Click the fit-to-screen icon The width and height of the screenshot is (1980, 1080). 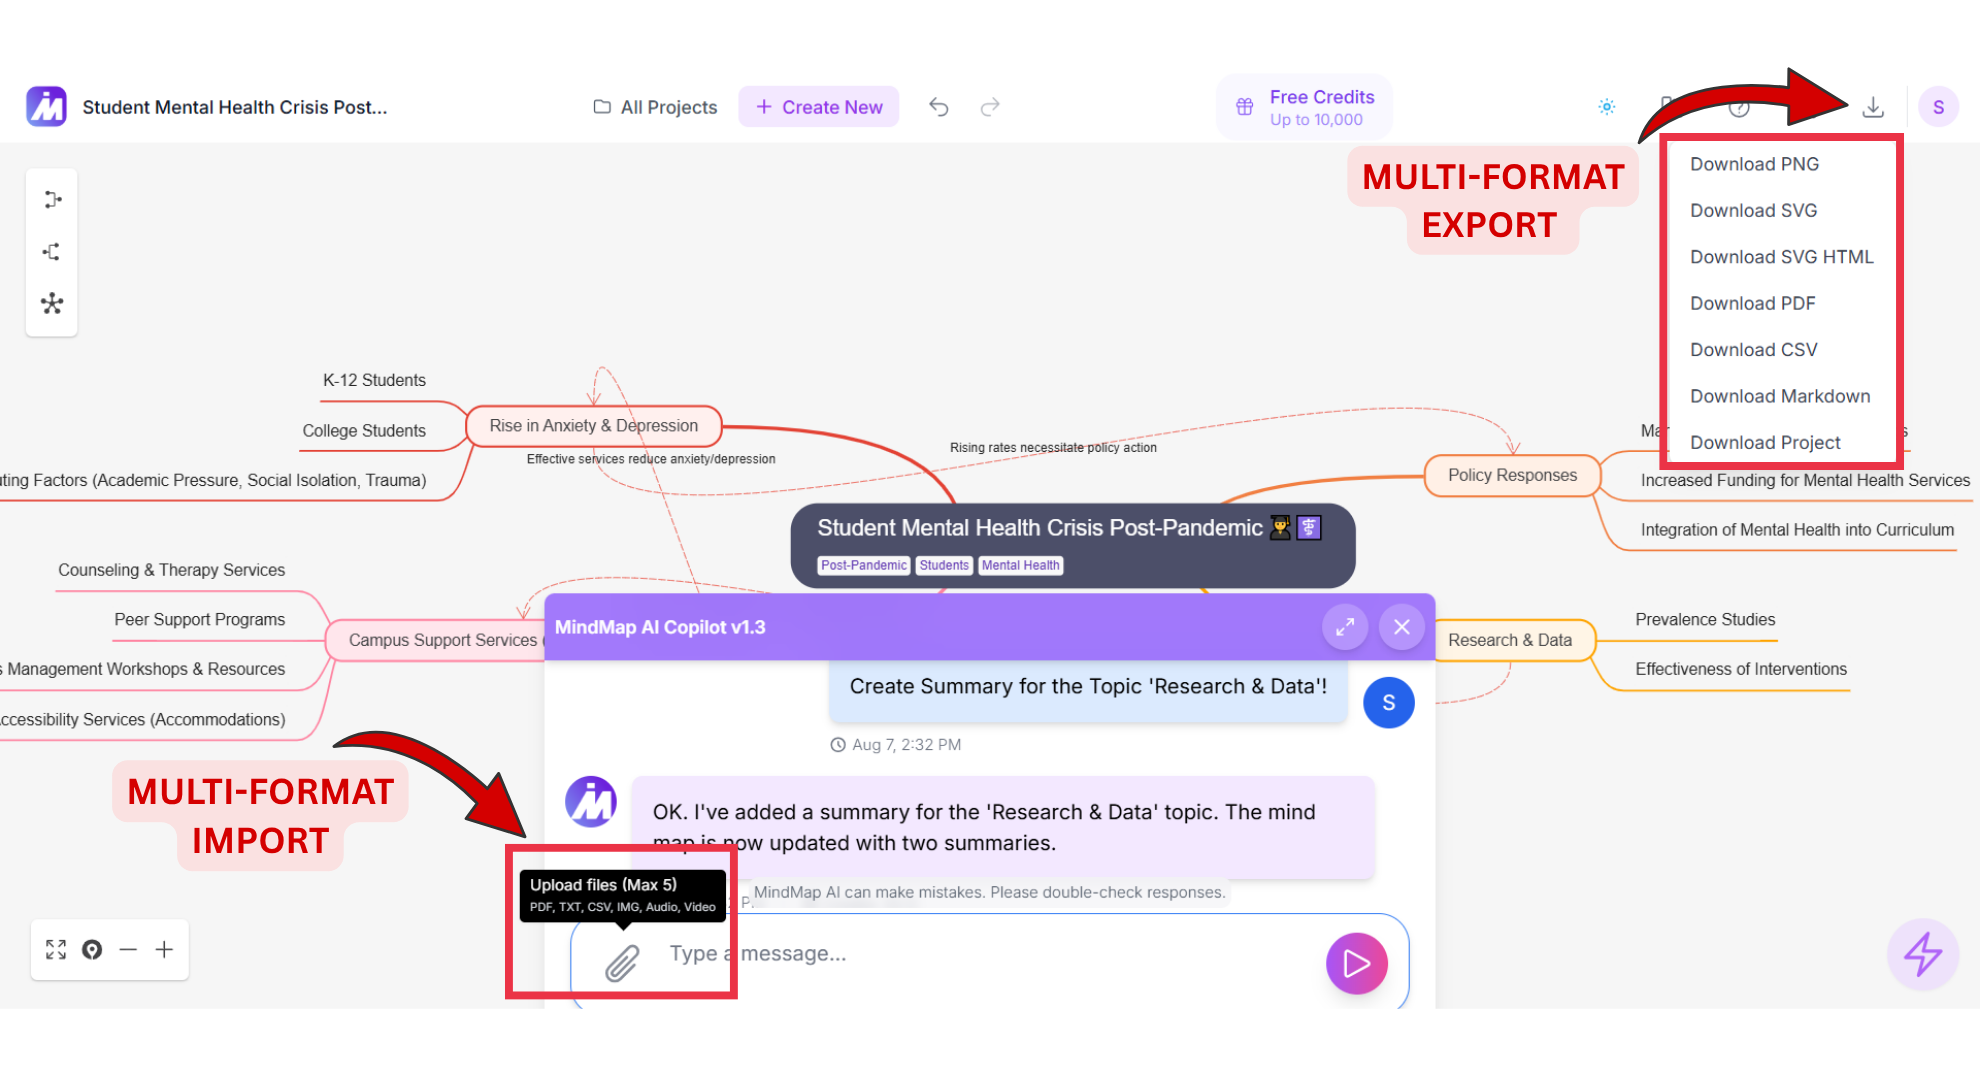(x=56, y=949)
